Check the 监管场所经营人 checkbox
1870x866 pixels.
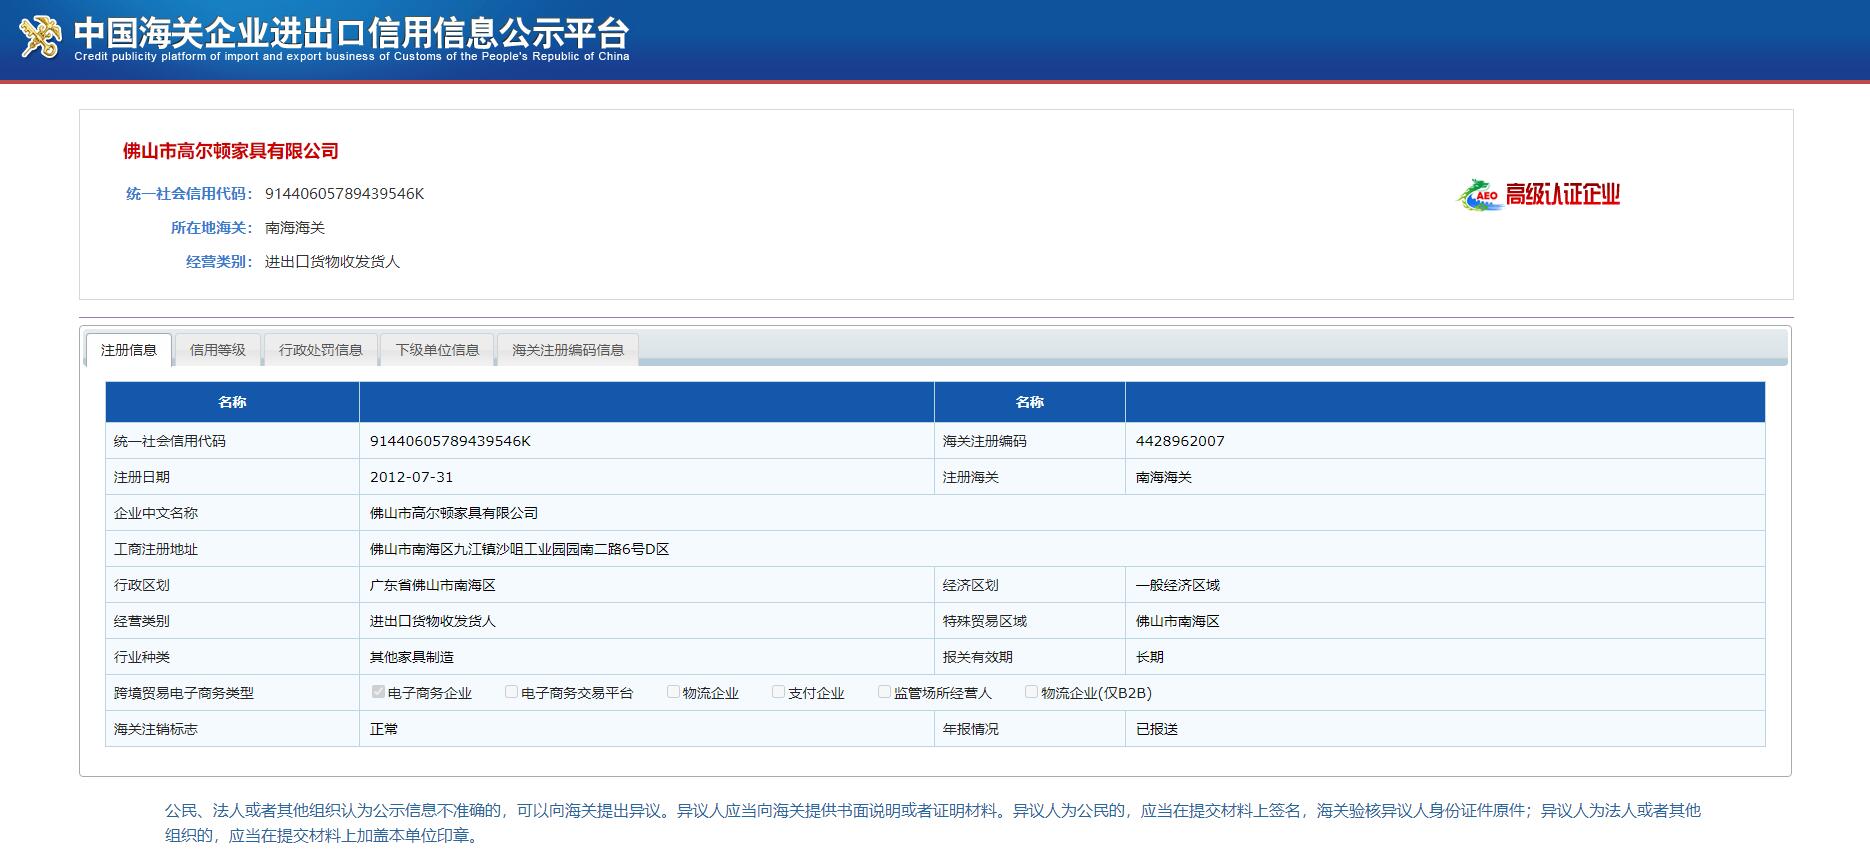click(884, 692)
